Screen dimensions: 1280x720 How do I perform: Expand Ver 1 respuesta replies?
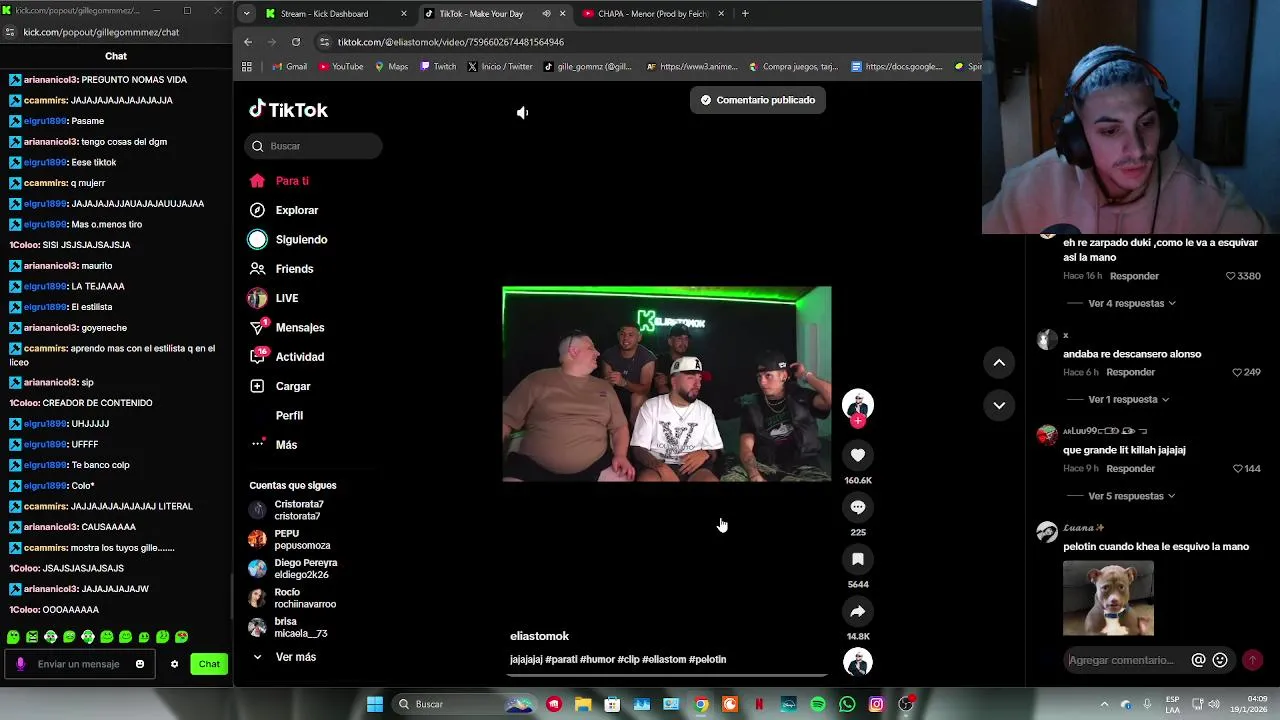[x=1128, y=399]
